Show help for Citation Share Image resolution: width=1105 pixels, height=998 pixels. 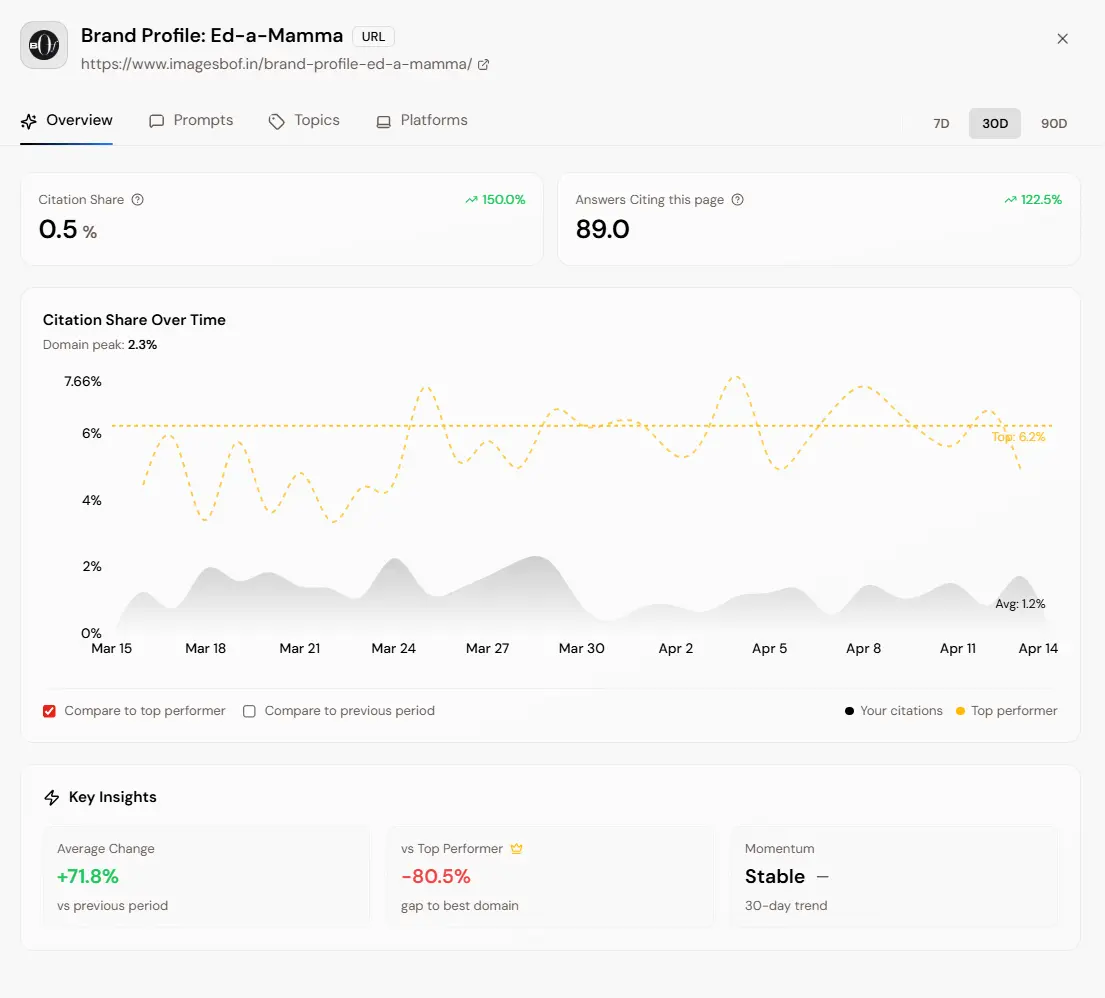click(137, 200)
